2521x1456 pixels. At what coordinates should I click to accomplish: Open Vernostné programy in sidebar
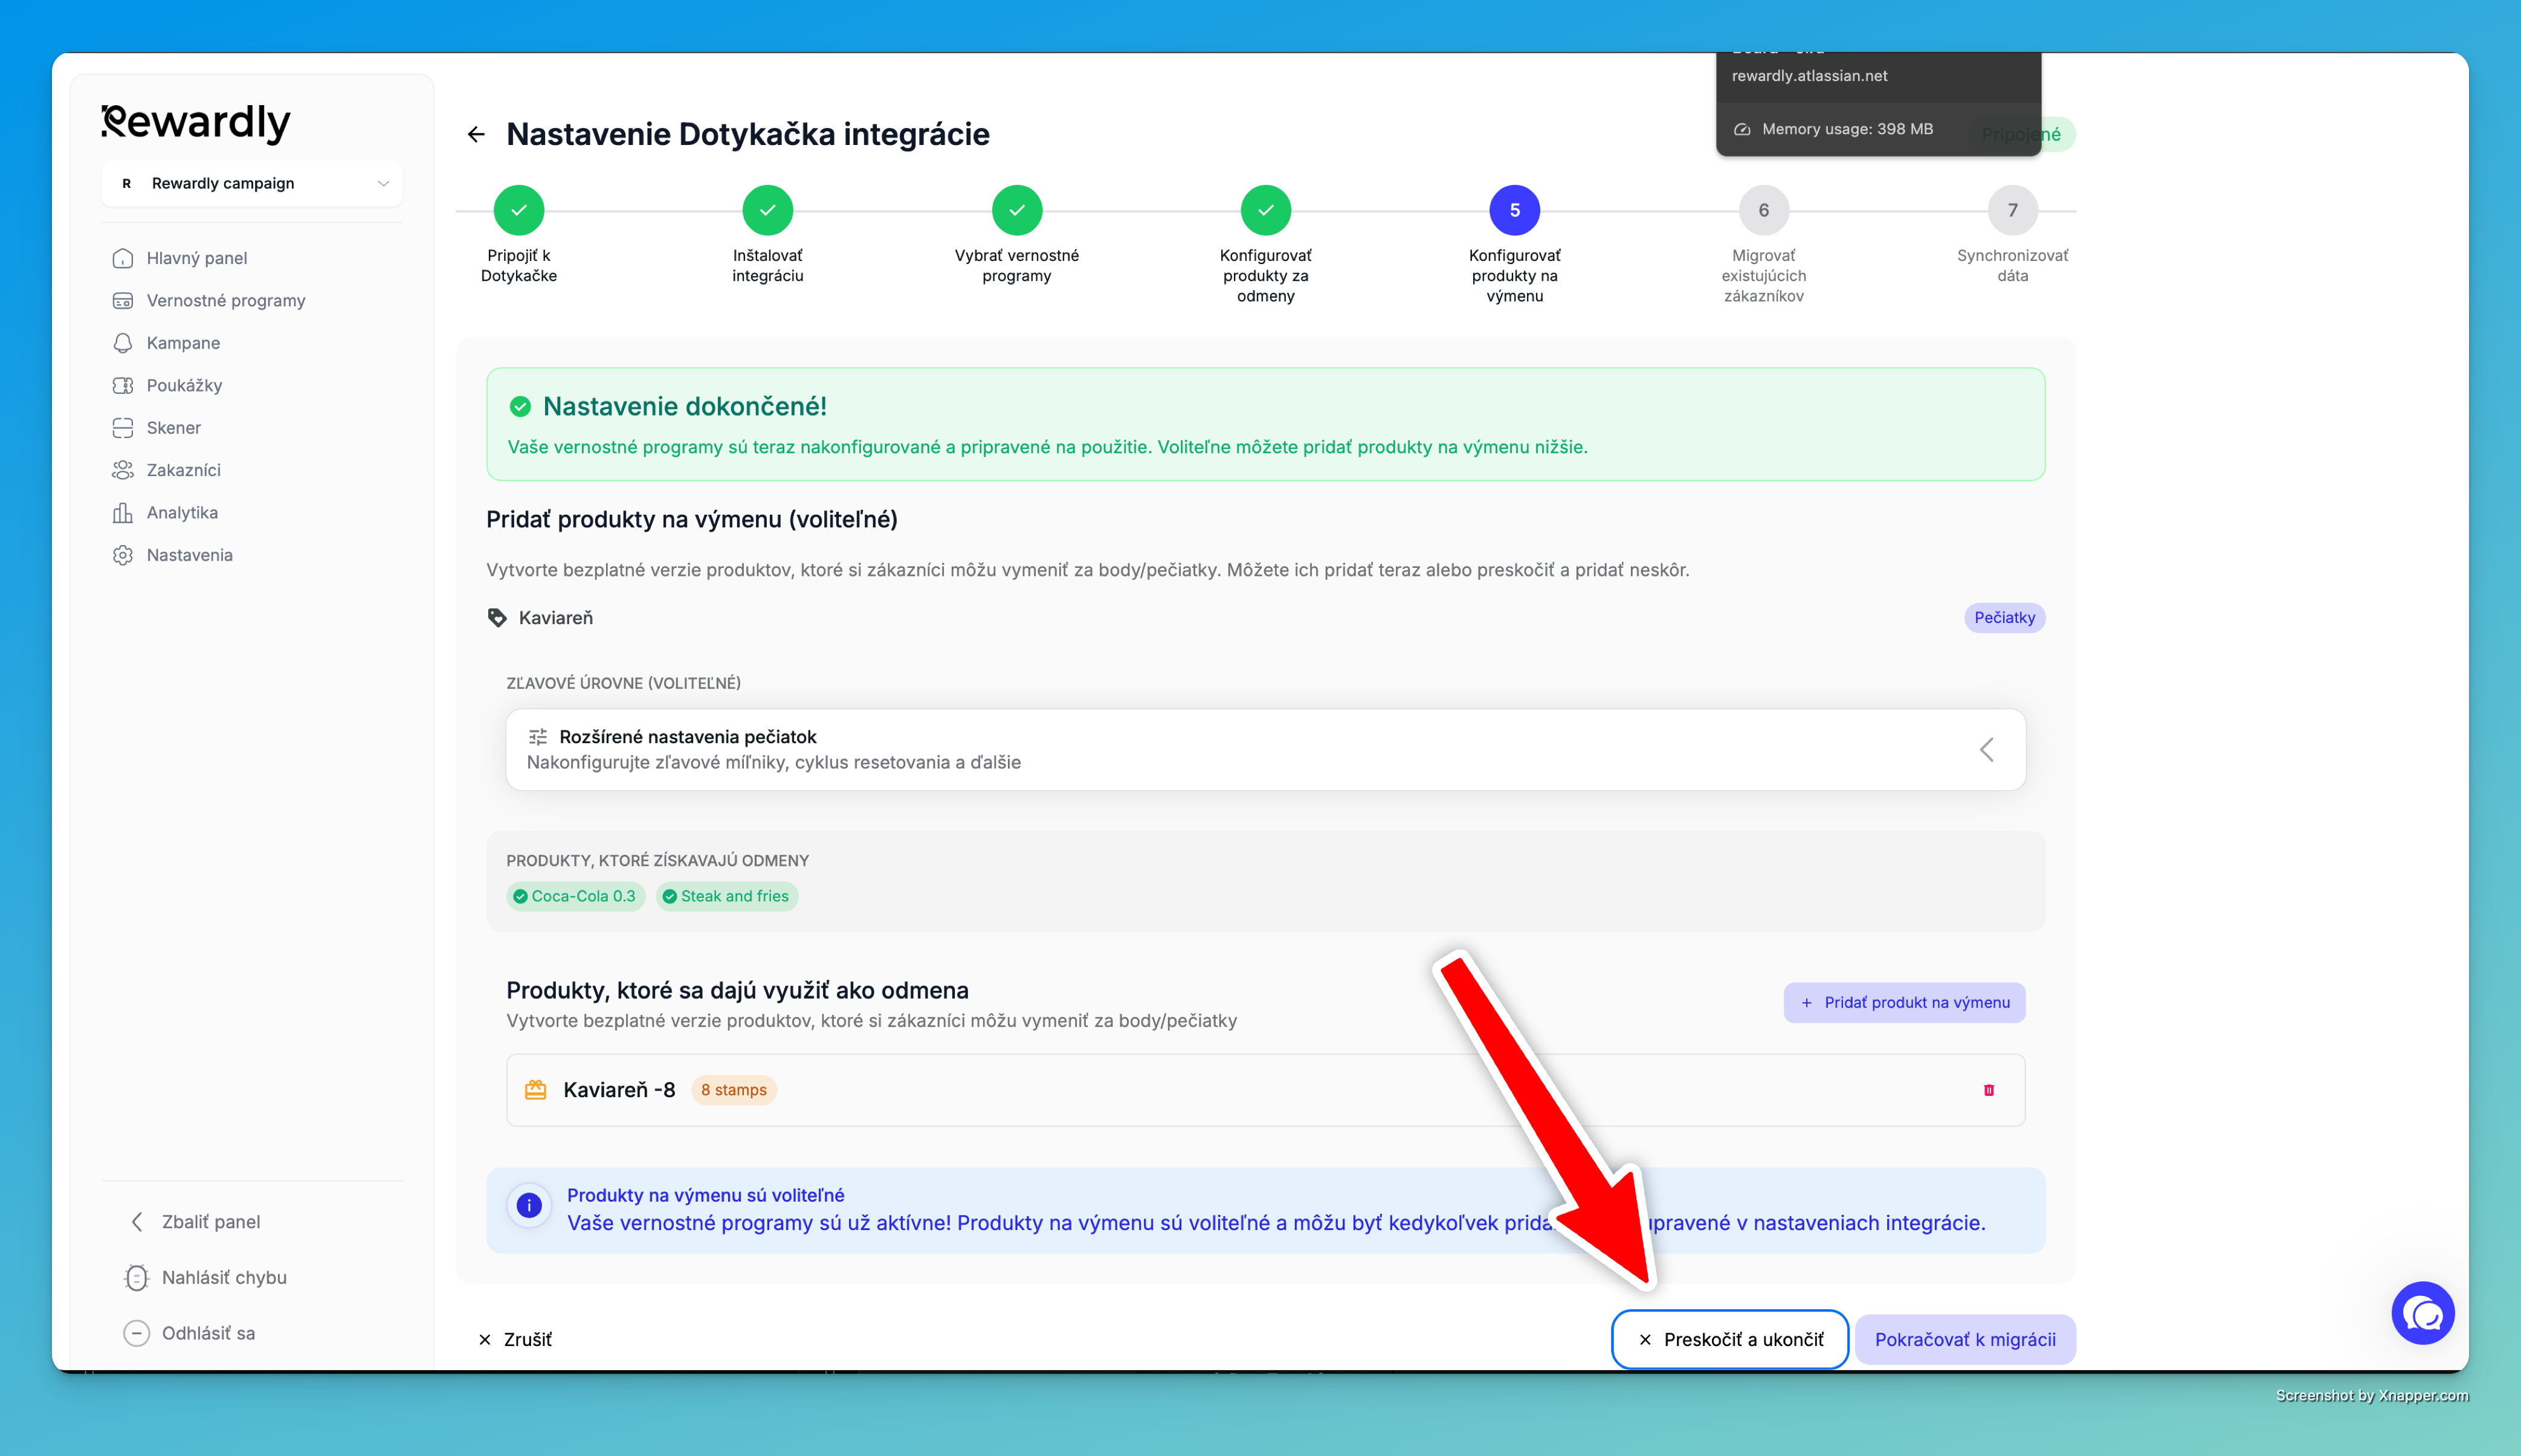coord(226,300)
